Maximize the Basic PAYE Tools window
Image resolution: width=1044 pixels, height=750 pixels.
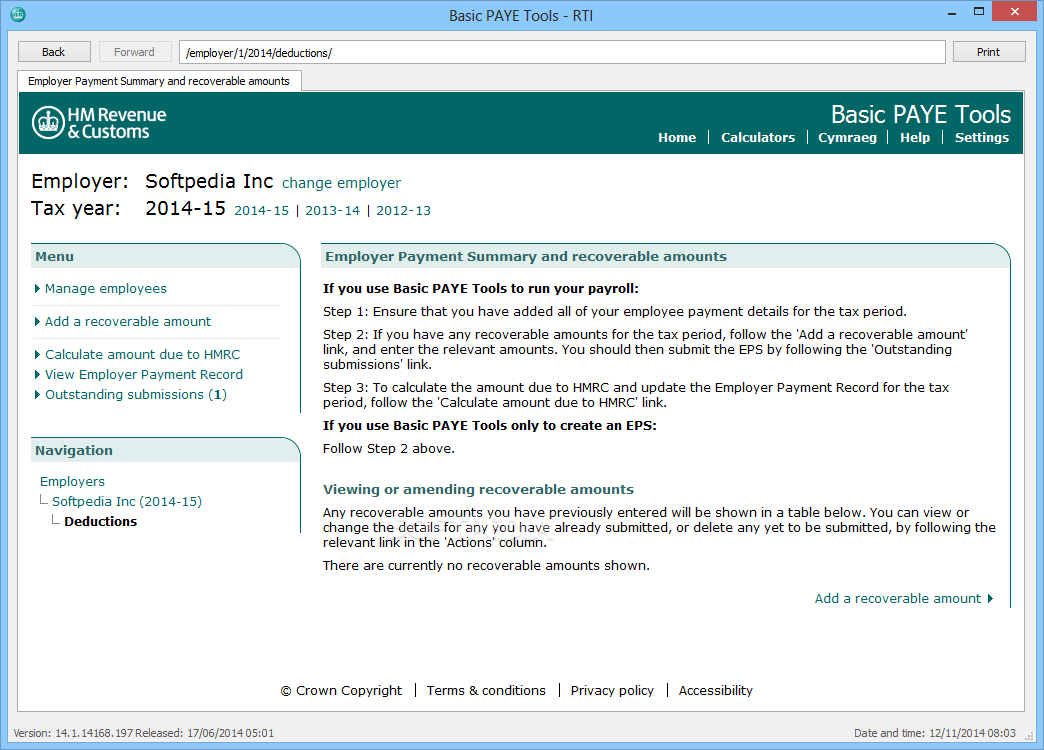tap(979, 11)
